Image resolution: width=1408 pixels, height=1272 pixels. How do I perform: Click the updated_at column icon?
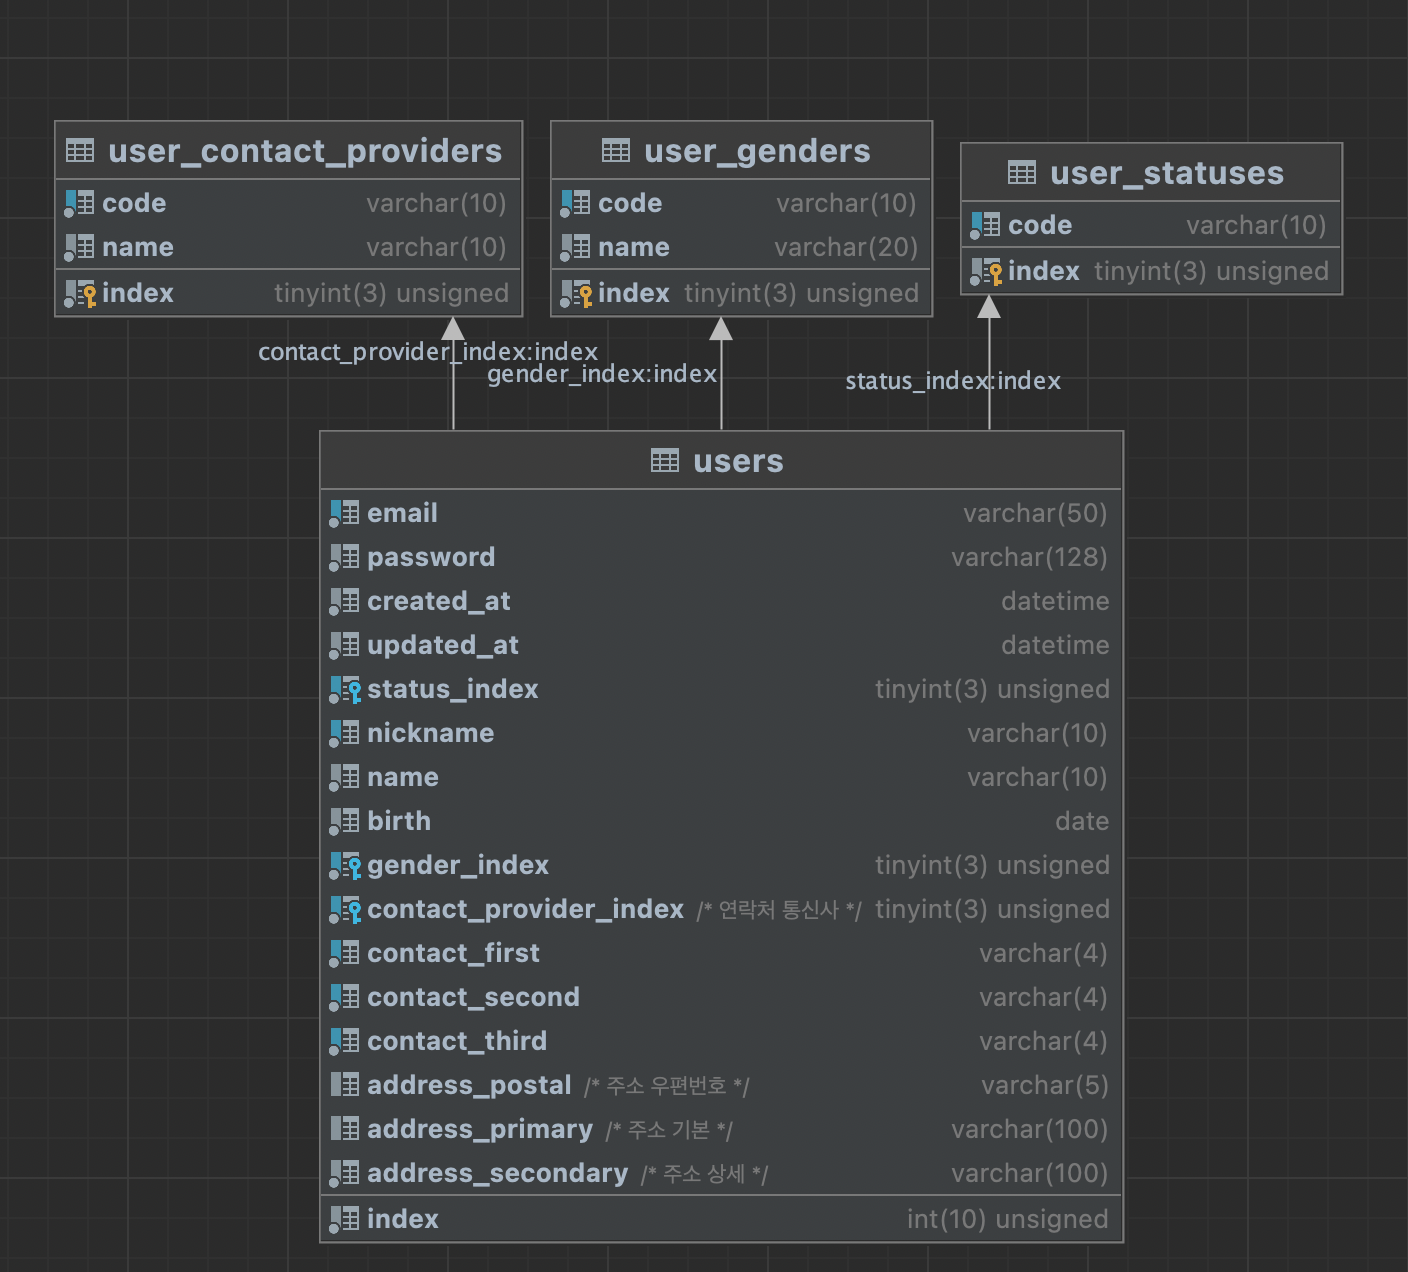(344, 645)
